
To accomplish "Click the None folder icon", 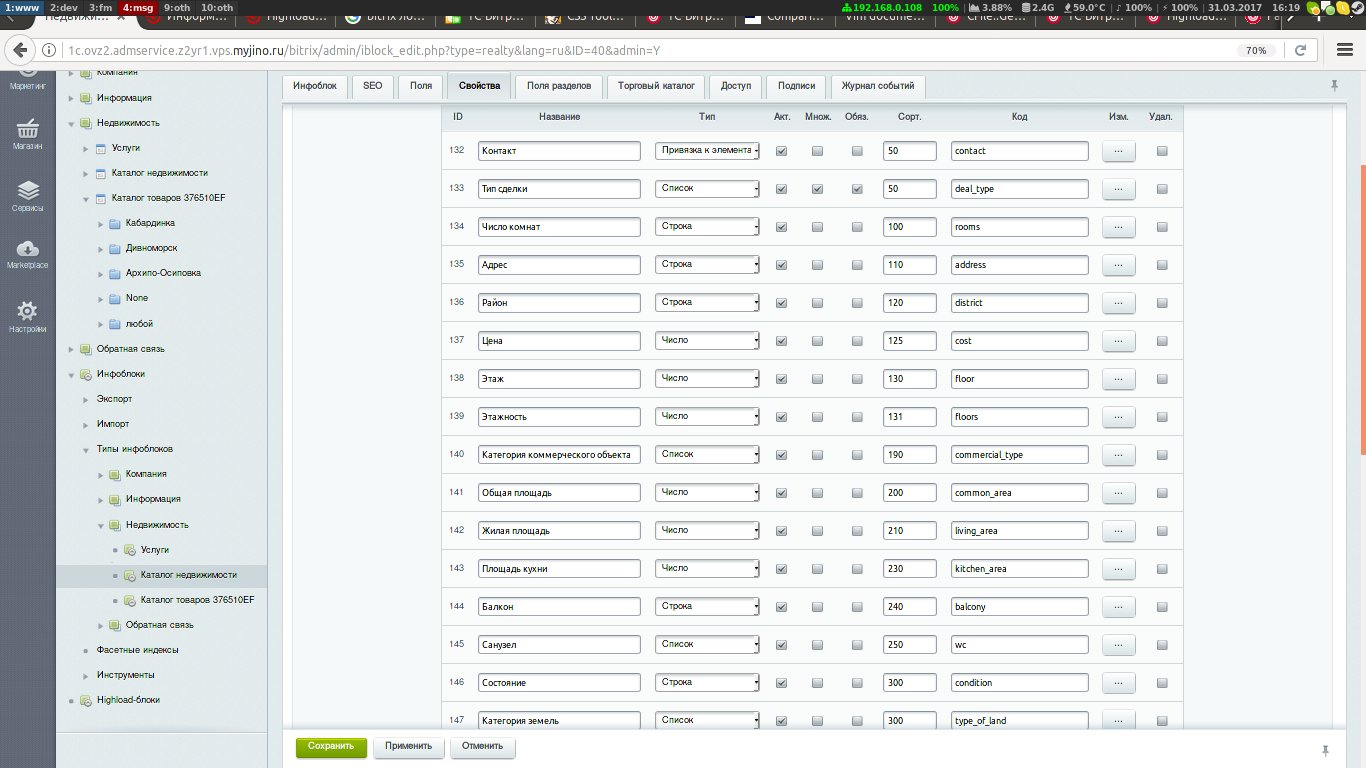I will [x=115, y=298].
